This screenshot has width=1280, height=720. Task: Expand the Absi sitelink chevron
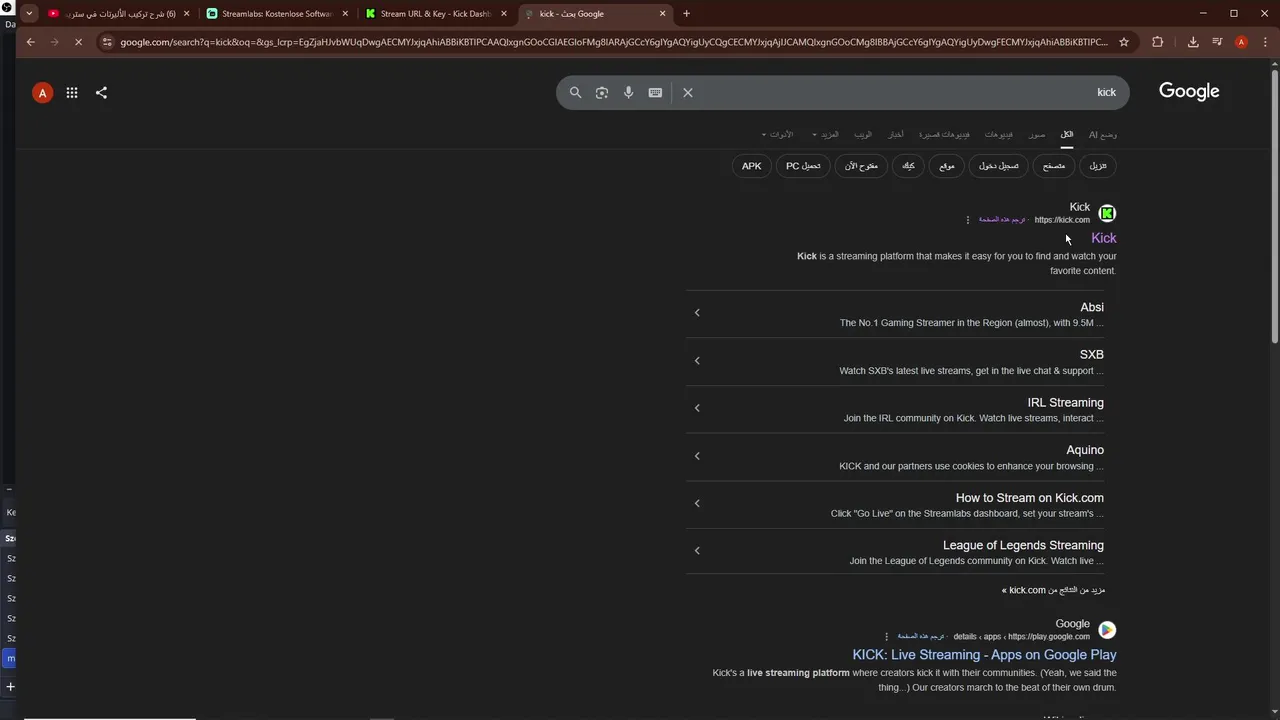click(x=697, y=313)
